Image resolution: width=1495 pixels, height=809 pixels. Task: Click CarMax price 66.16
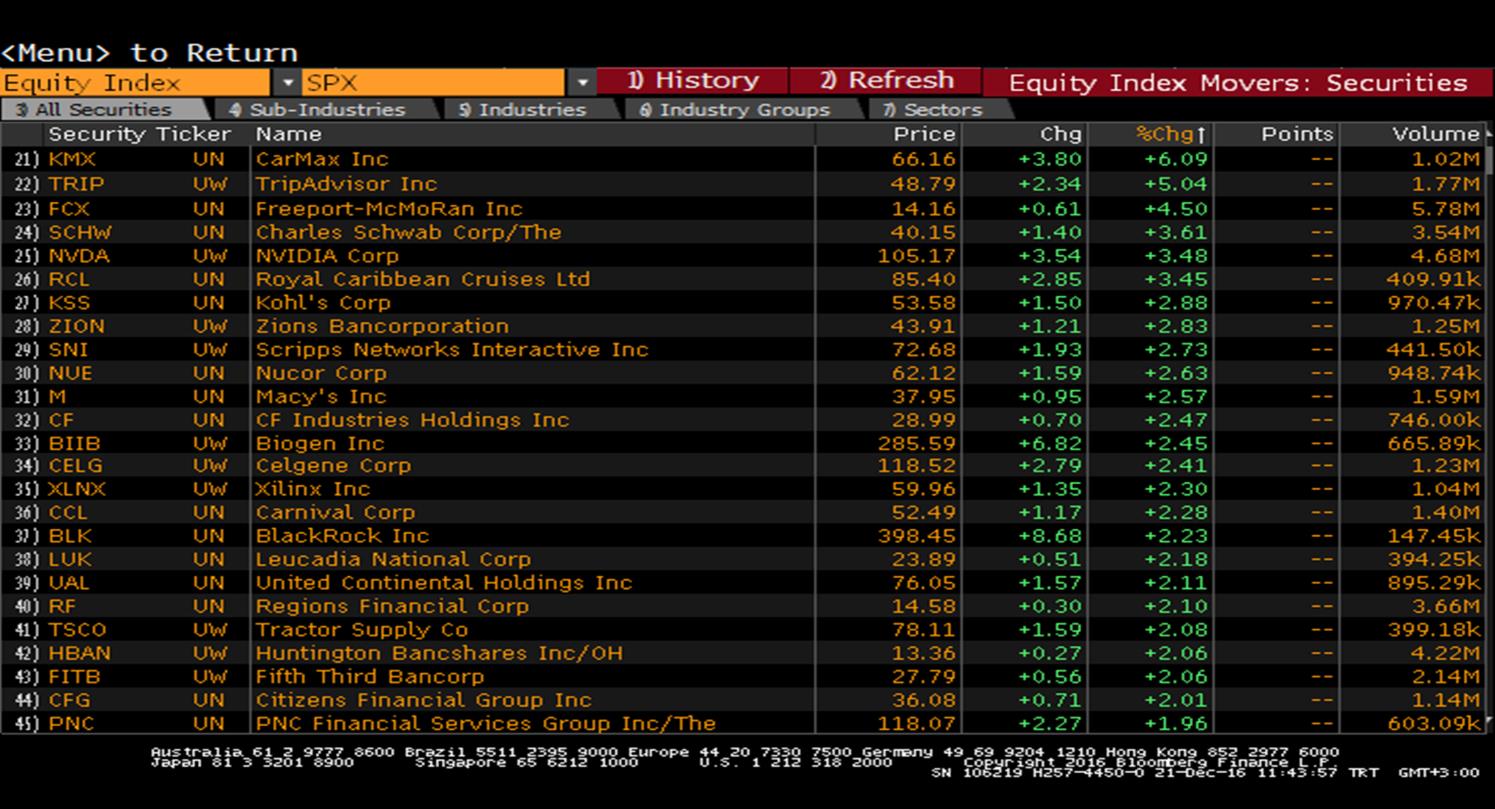coord(924,159)
